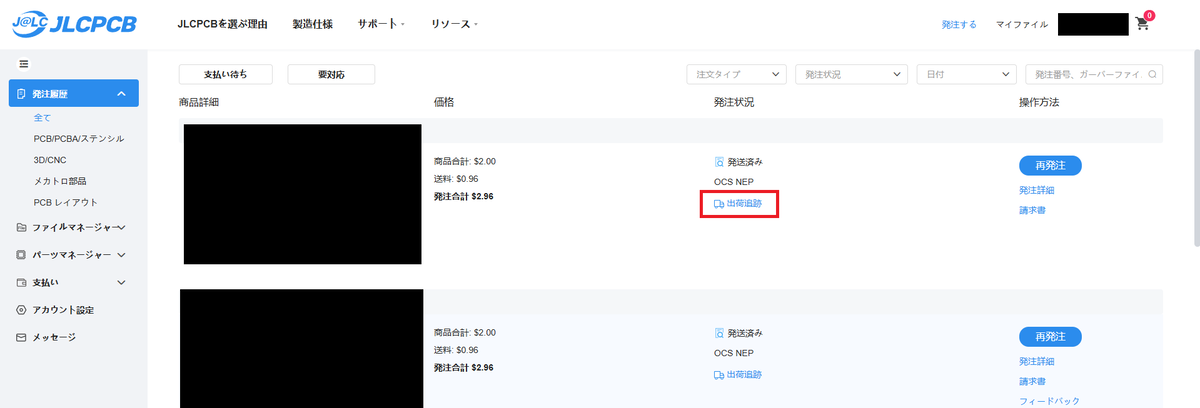This screenshot has width=1200, height=408.
Task: Open メッセージ in sidebar
Action: [54, 338]
